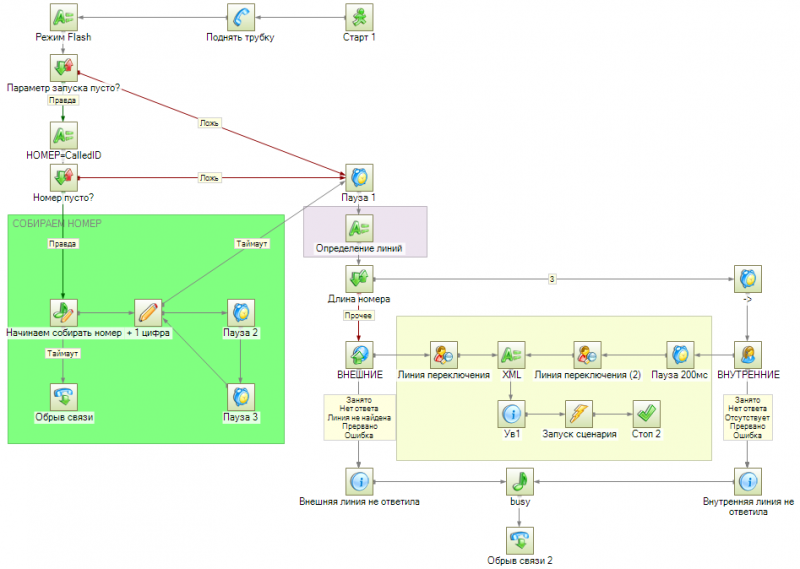This screenshot has height=569, width=800.
Task: Select the Пауза 1 timer node
Action: click(x=359, y=178)
